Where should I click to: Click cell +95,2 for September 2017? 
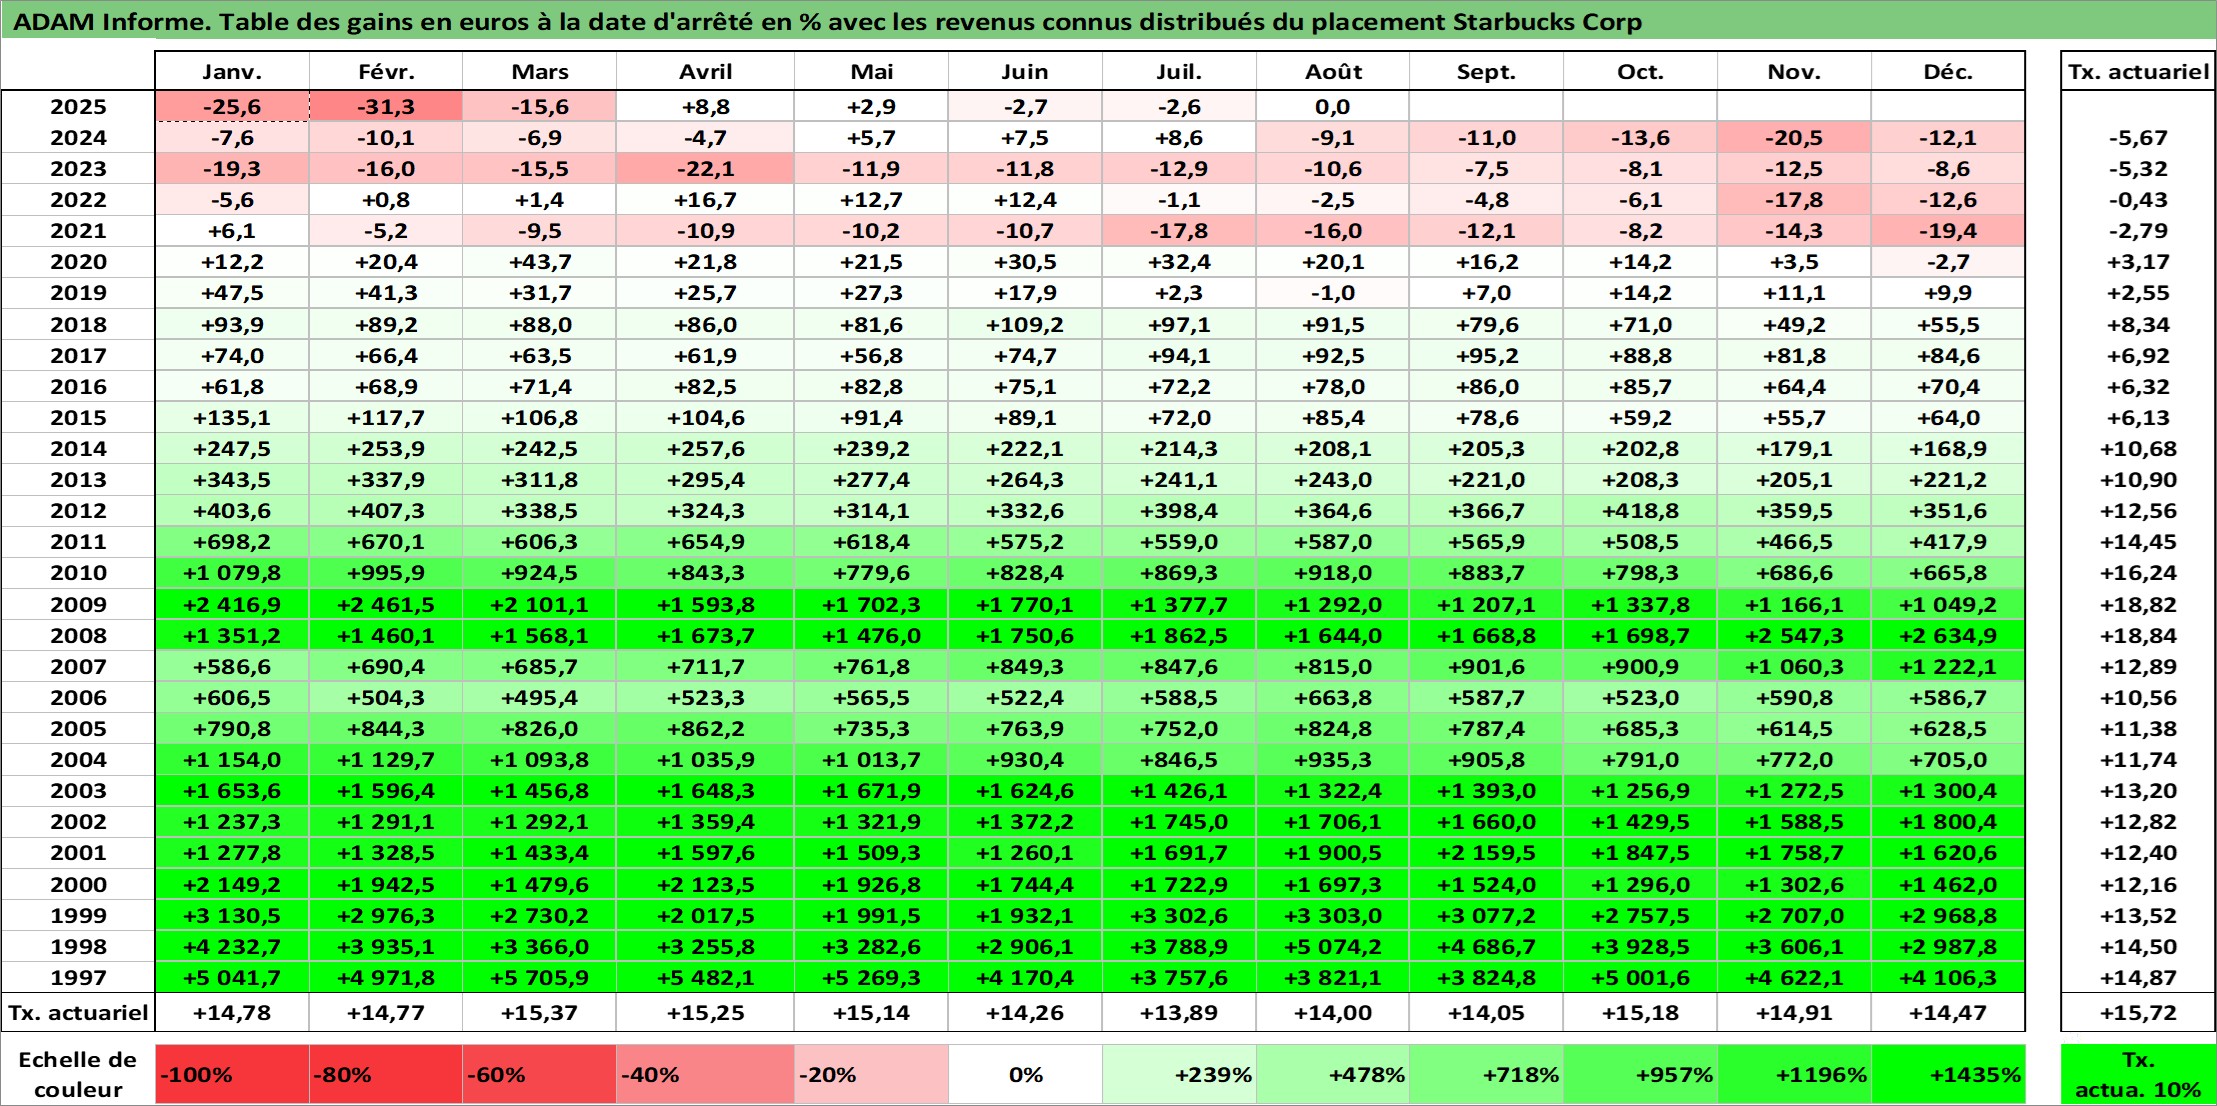pos(1486,356)
